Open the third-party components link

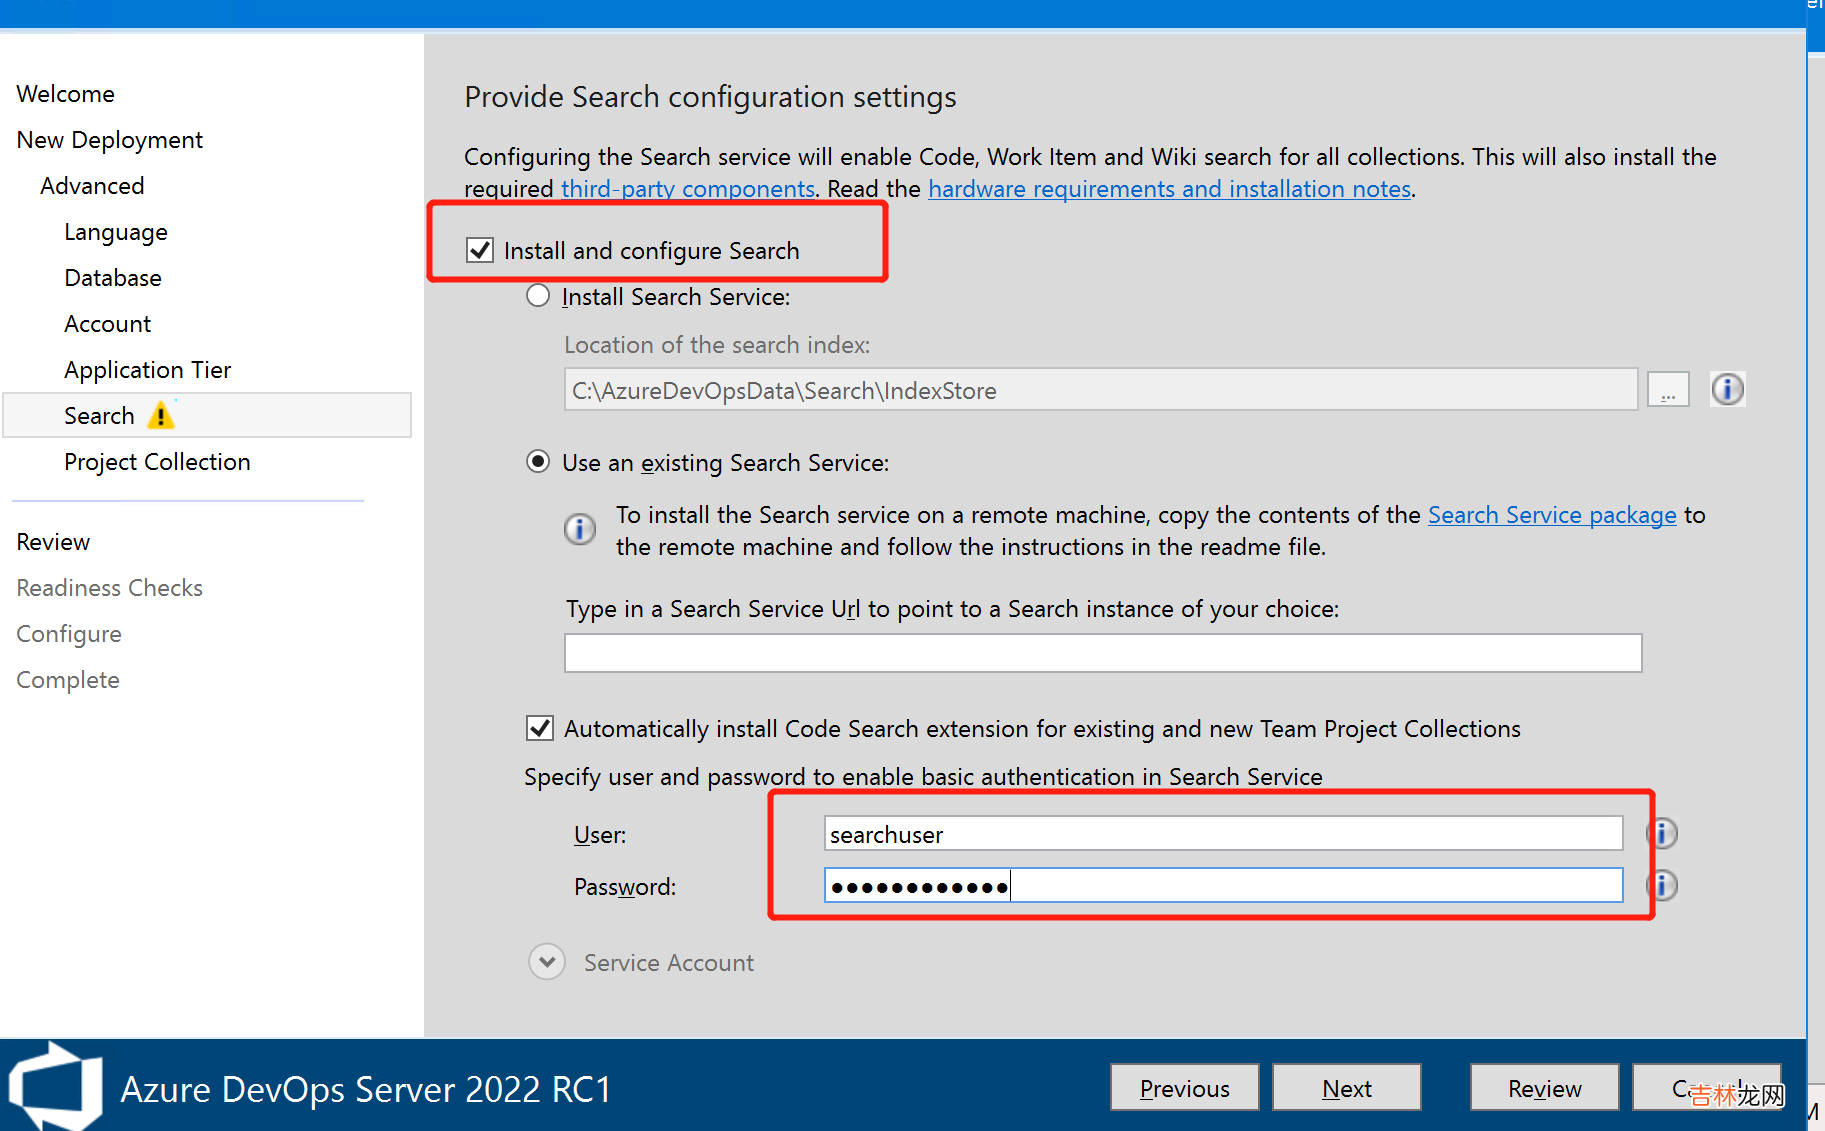click(x=687, y=189)
